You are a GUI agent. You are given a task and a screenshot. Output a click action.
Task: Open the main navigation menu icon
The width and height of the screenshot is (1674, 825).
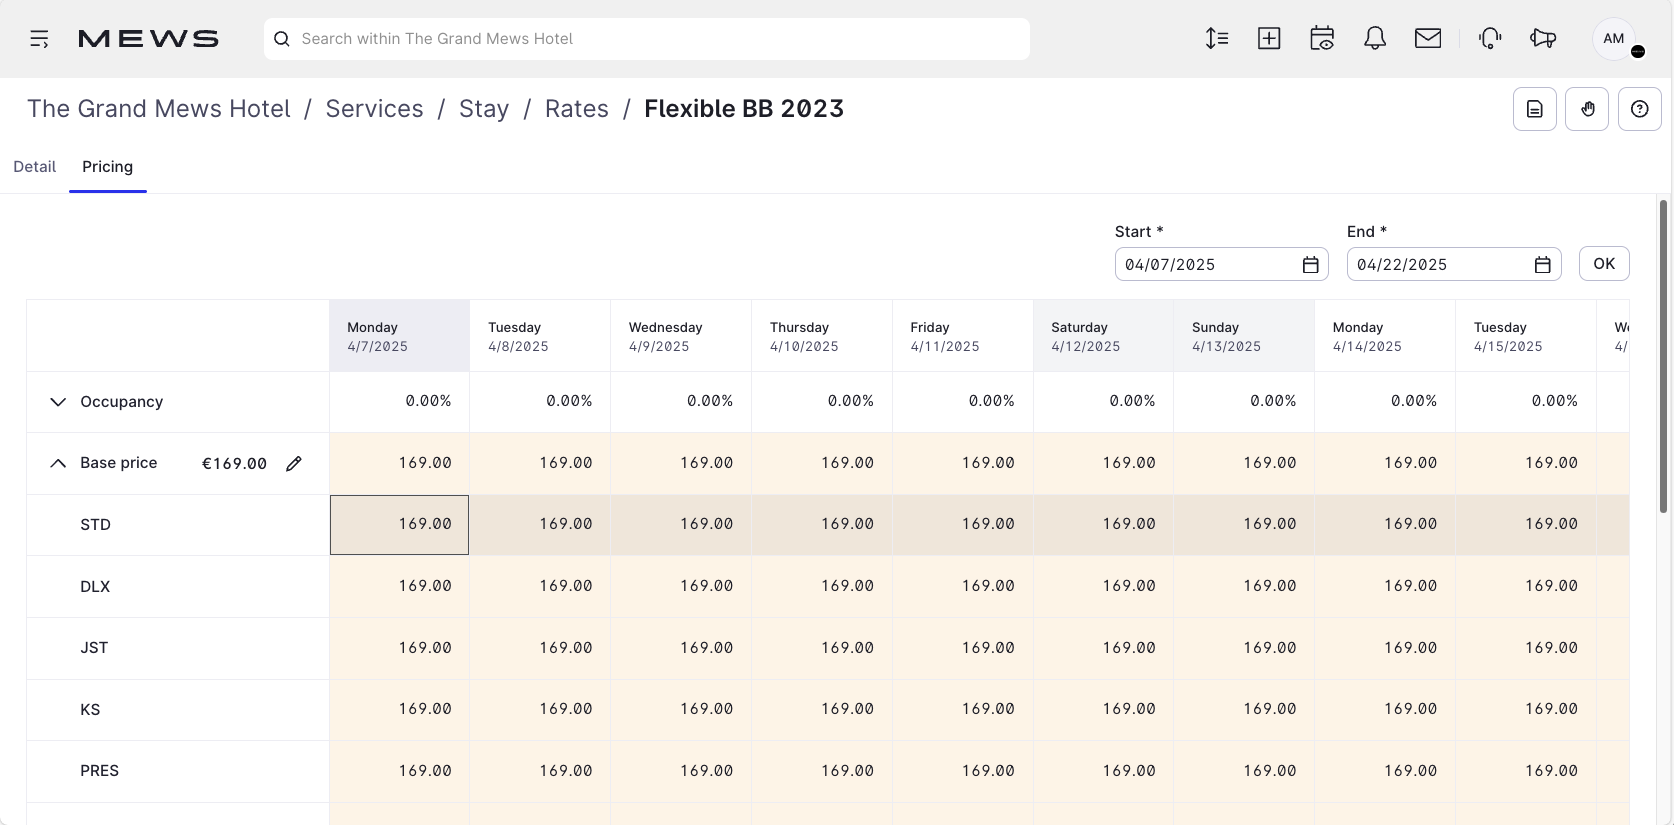click(x=39, y=39)
